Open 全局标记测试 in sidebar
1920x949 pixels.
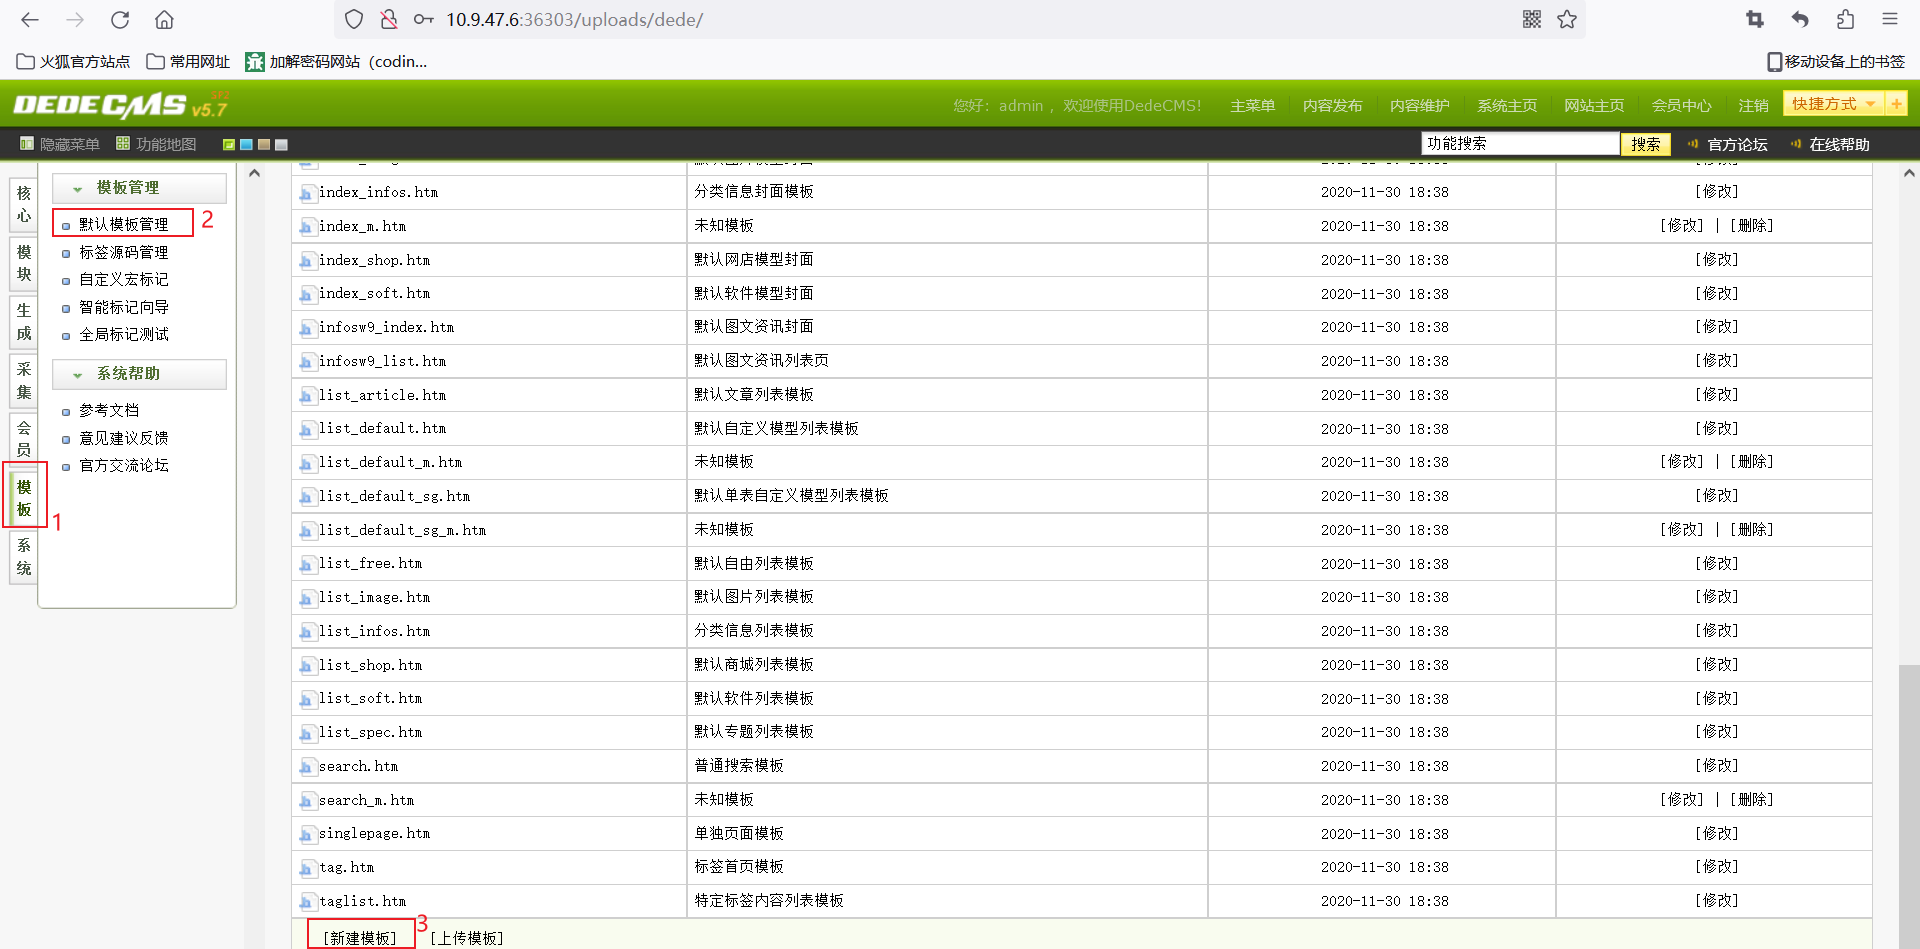[123, 334]
